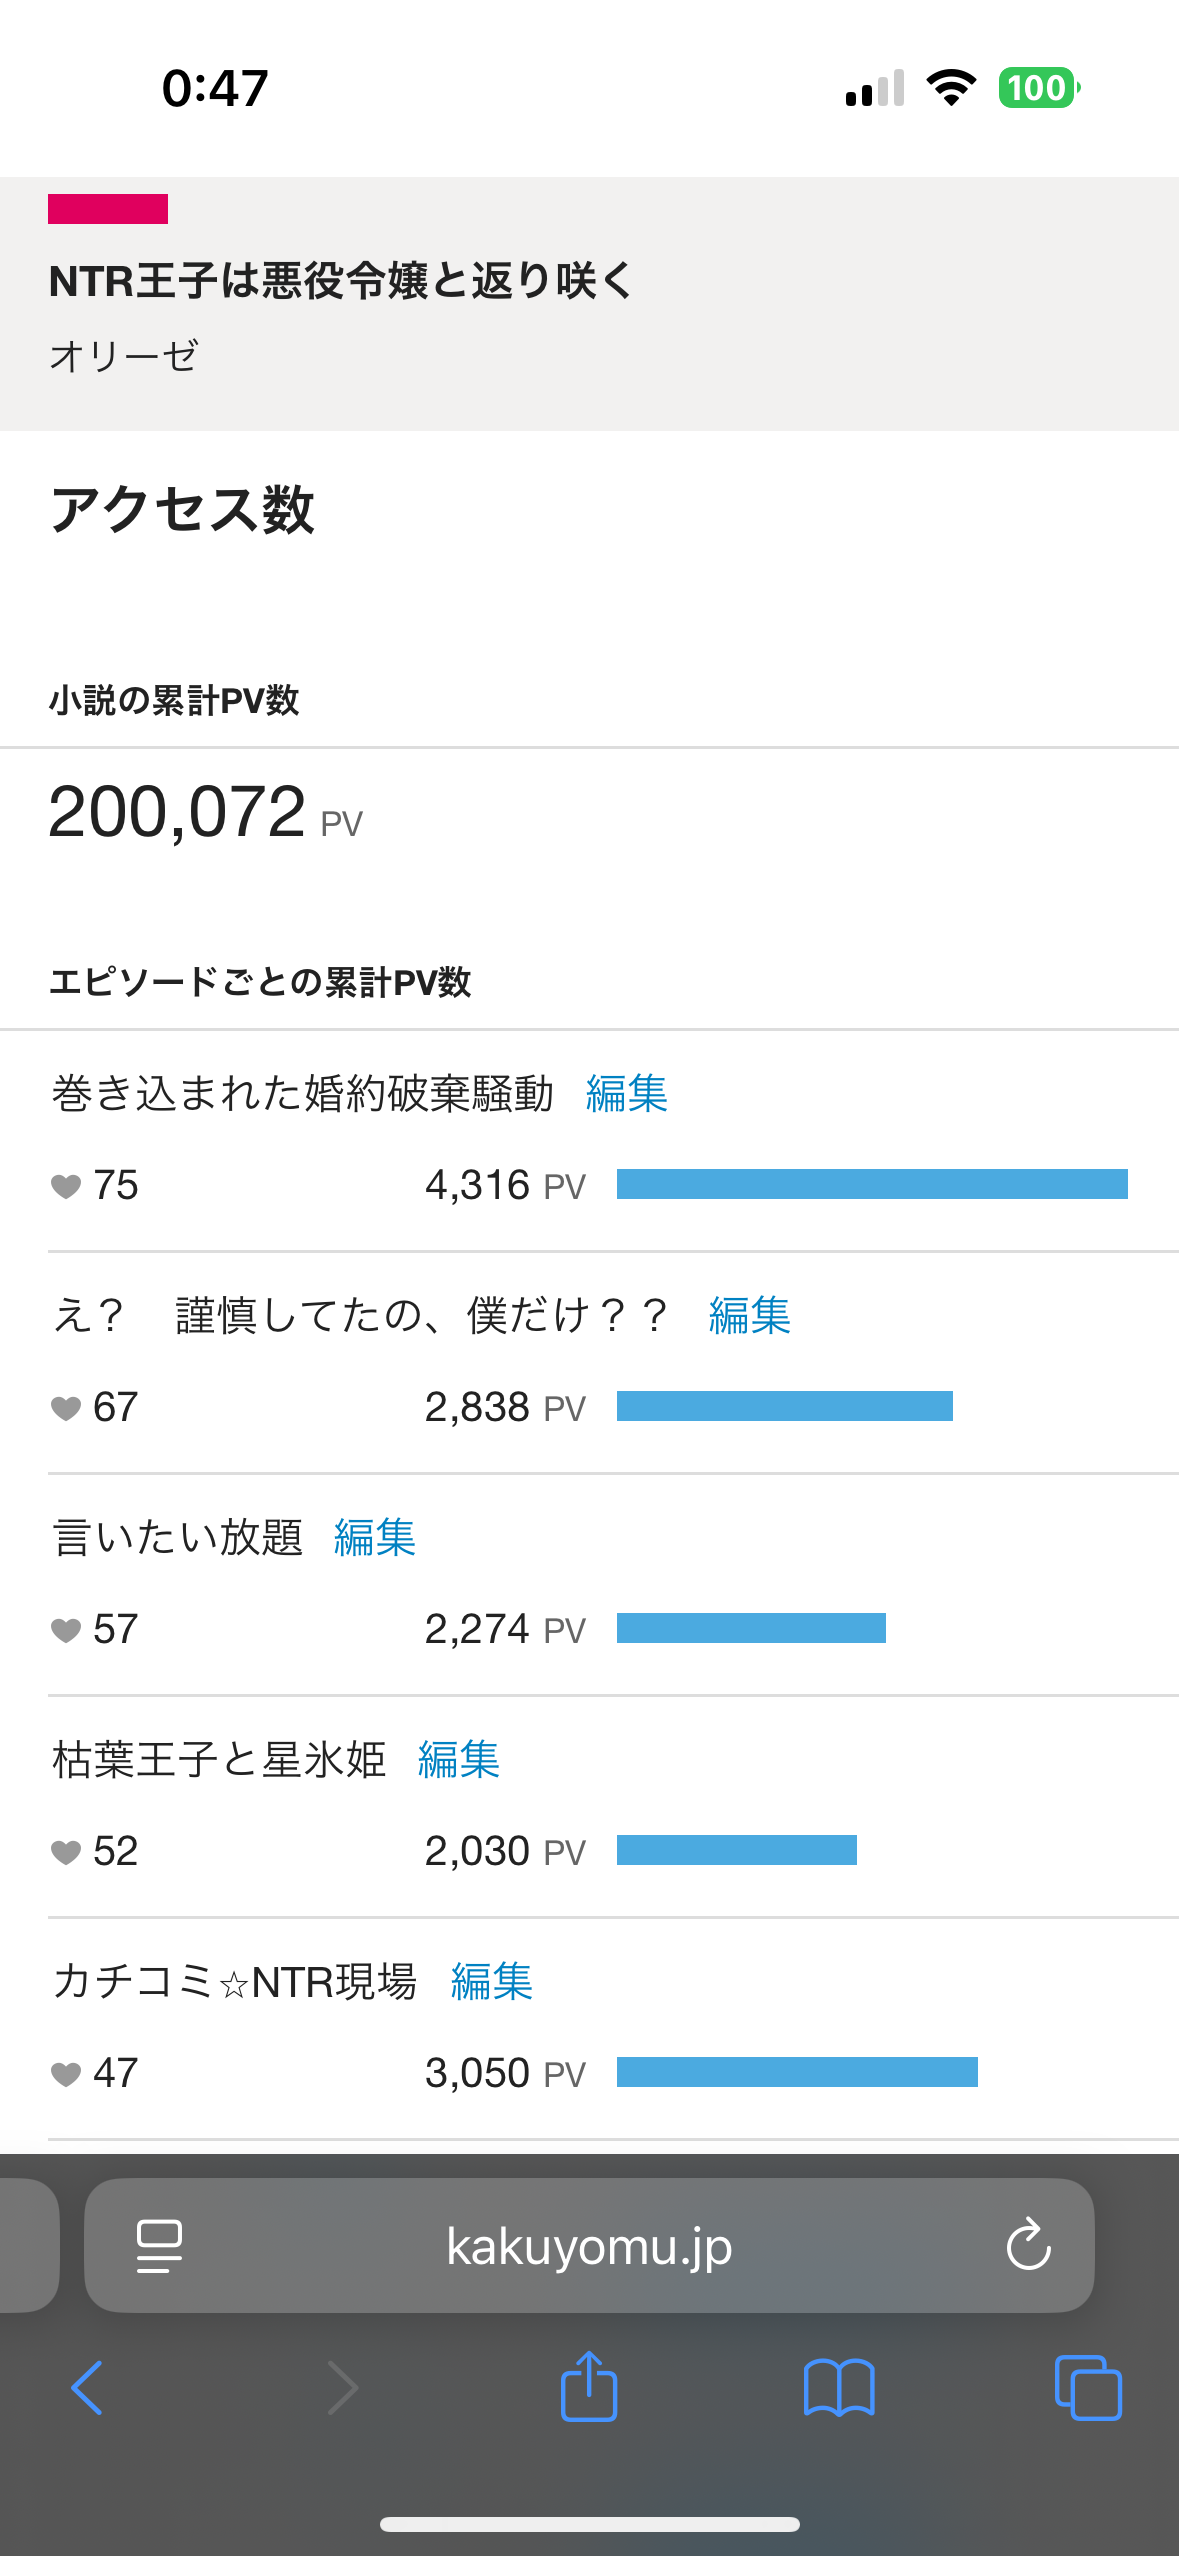
Task: Tap the kakuyomu.jp address field
Action: [x=589, y=2246]
